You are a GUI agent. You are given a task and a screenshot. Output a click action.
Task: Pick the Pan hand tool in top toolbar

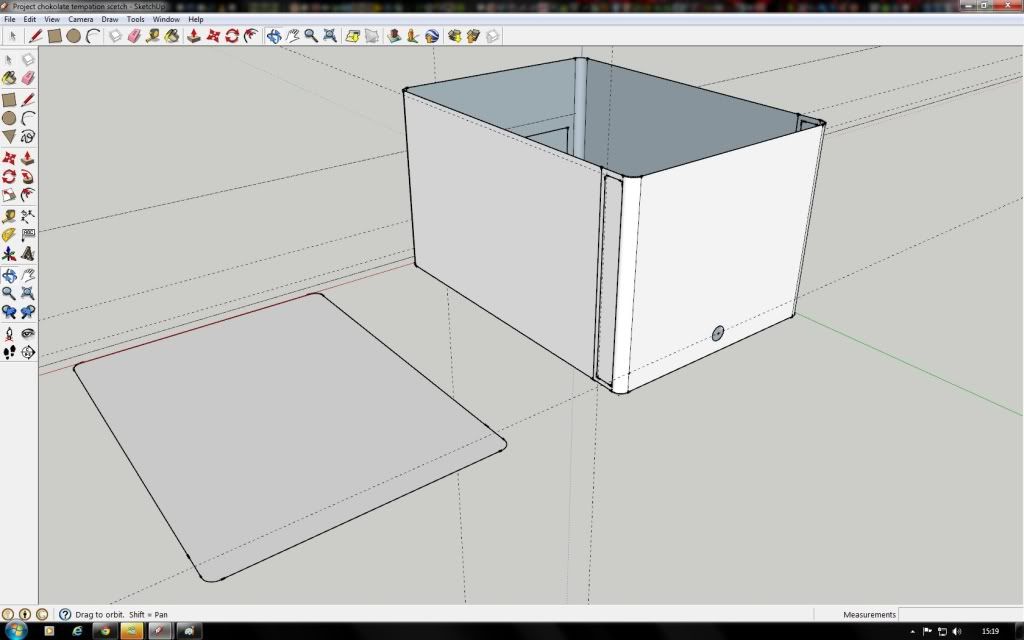[292, 36]
